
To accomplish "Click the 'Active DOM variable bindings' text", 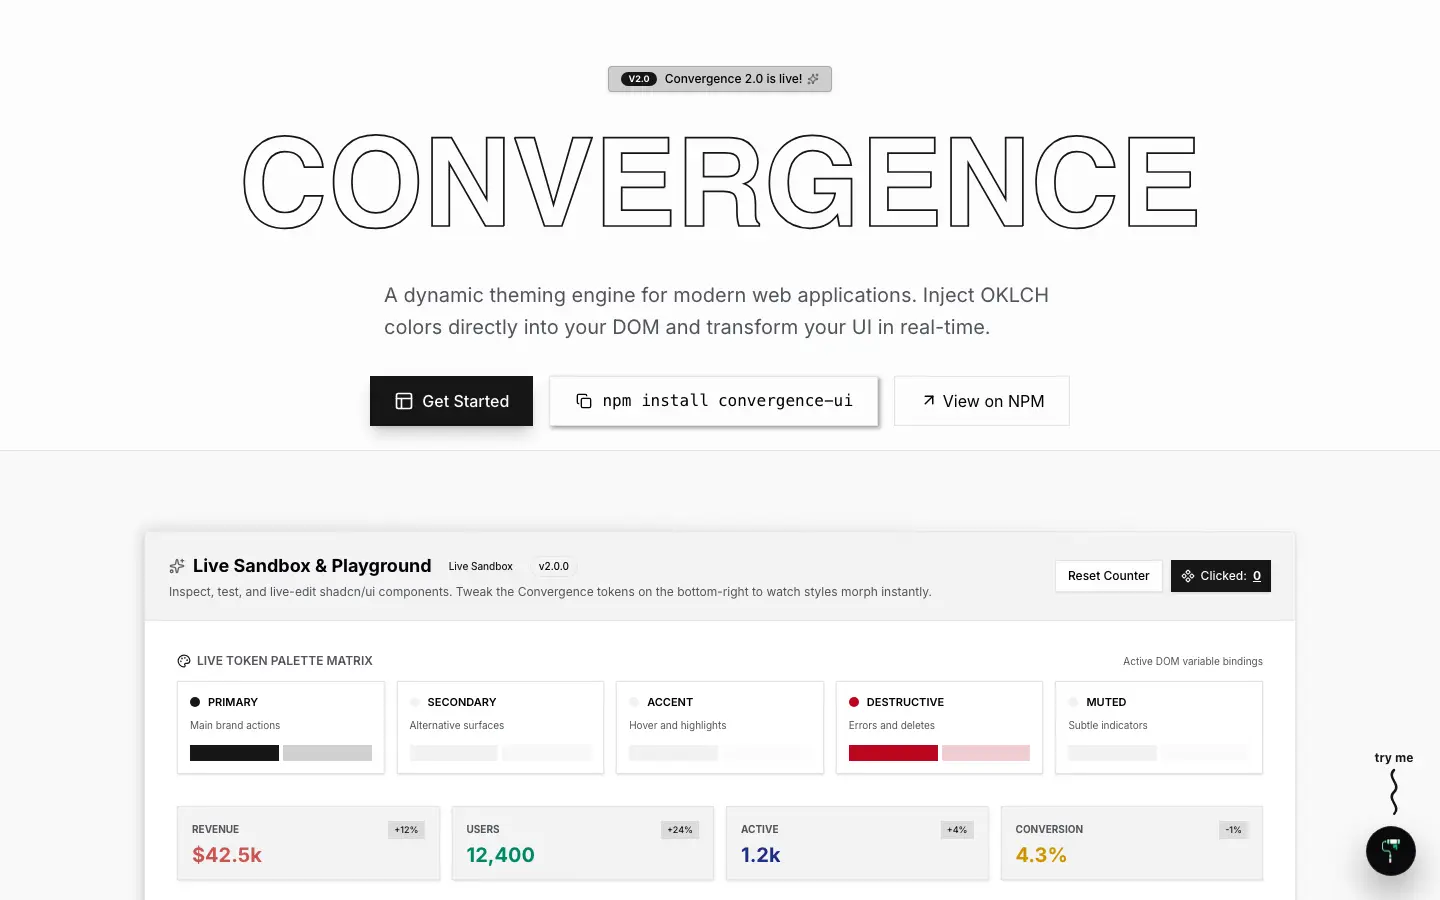I will point(1193,661).
